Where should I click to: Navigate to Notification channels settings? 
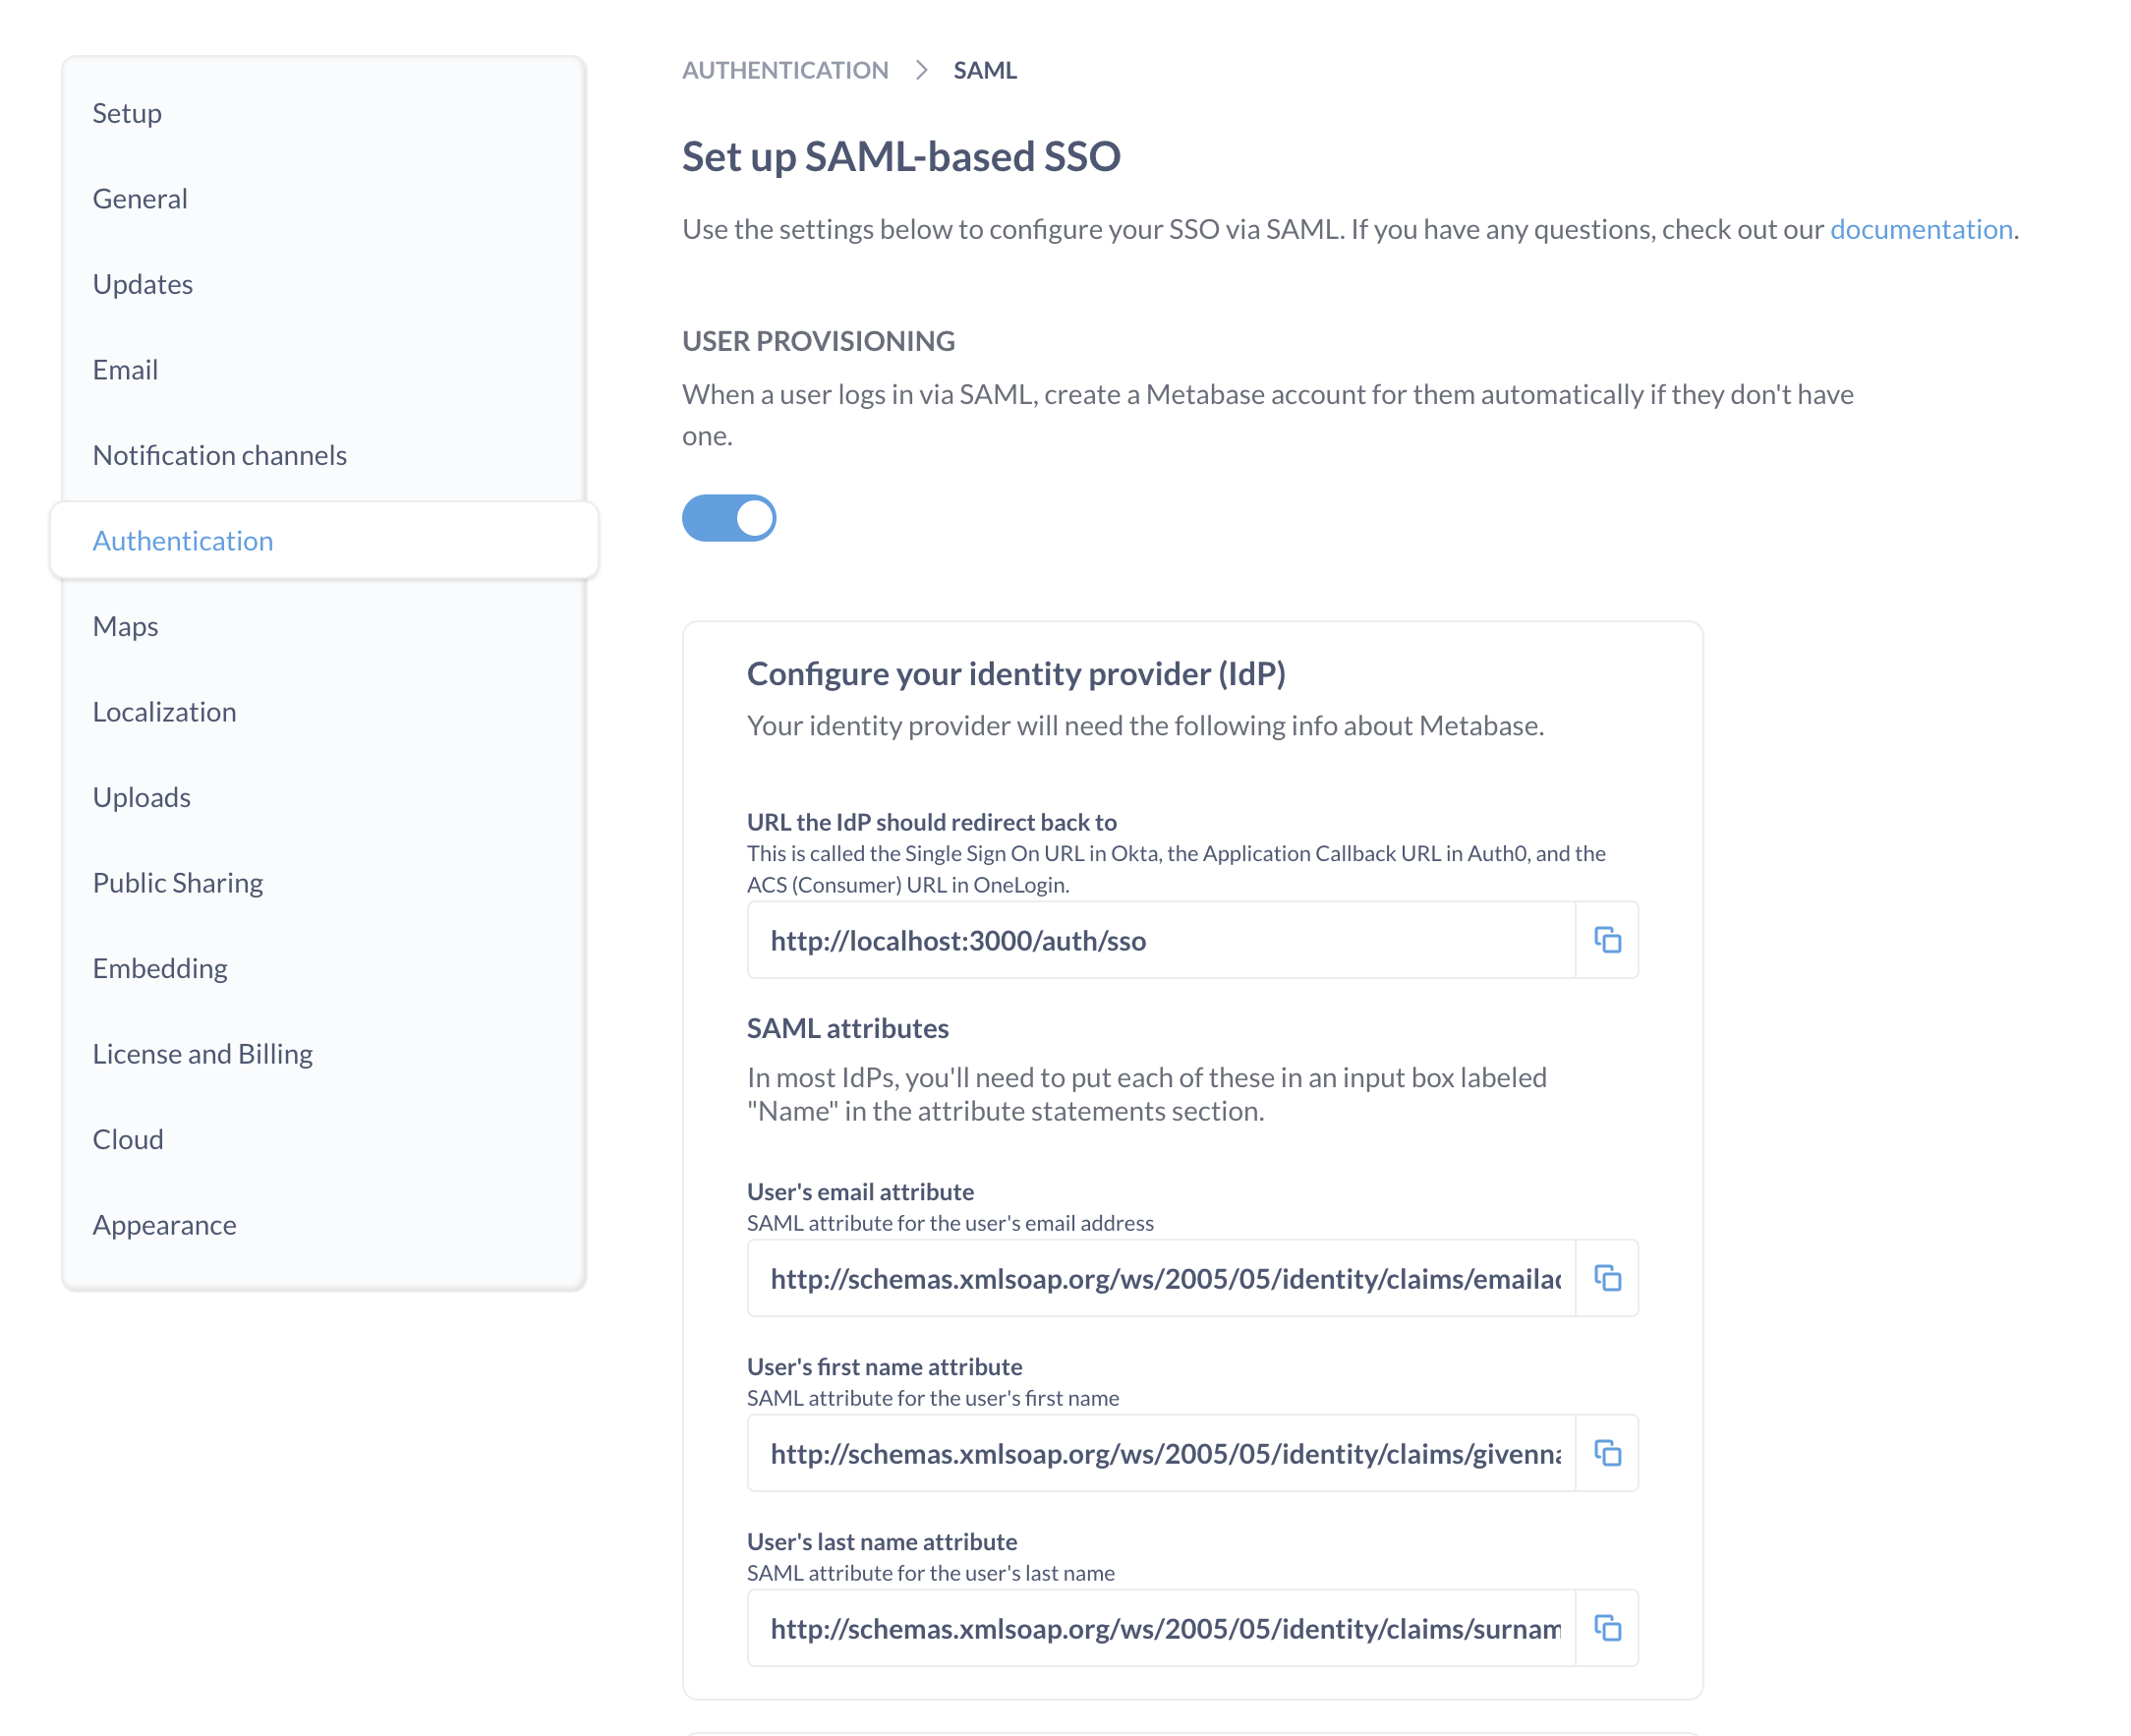click(x=219, y=453)
